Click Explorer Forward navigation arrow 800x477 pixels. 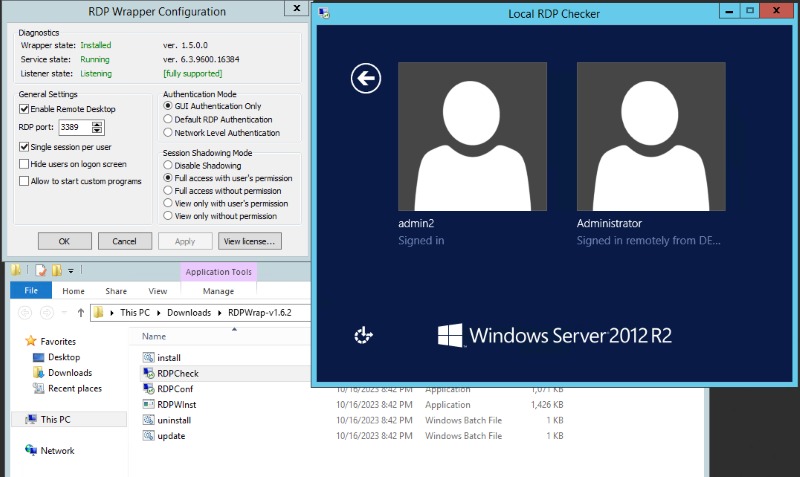point(47,312)
